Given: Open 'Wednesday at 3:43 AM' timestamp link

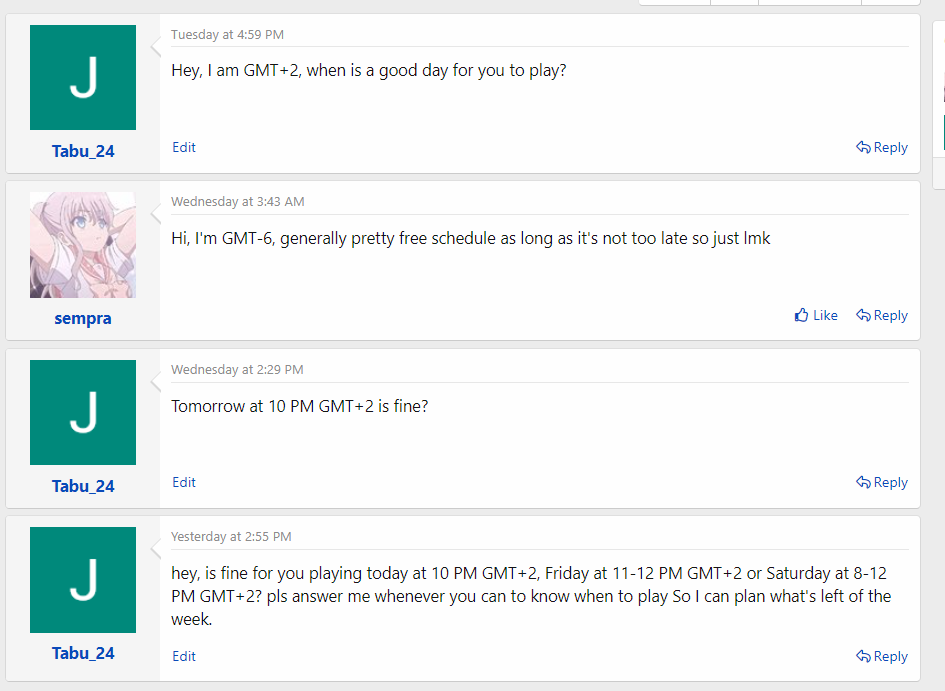Looking at the screenshot, I should [x=237, y=202].
